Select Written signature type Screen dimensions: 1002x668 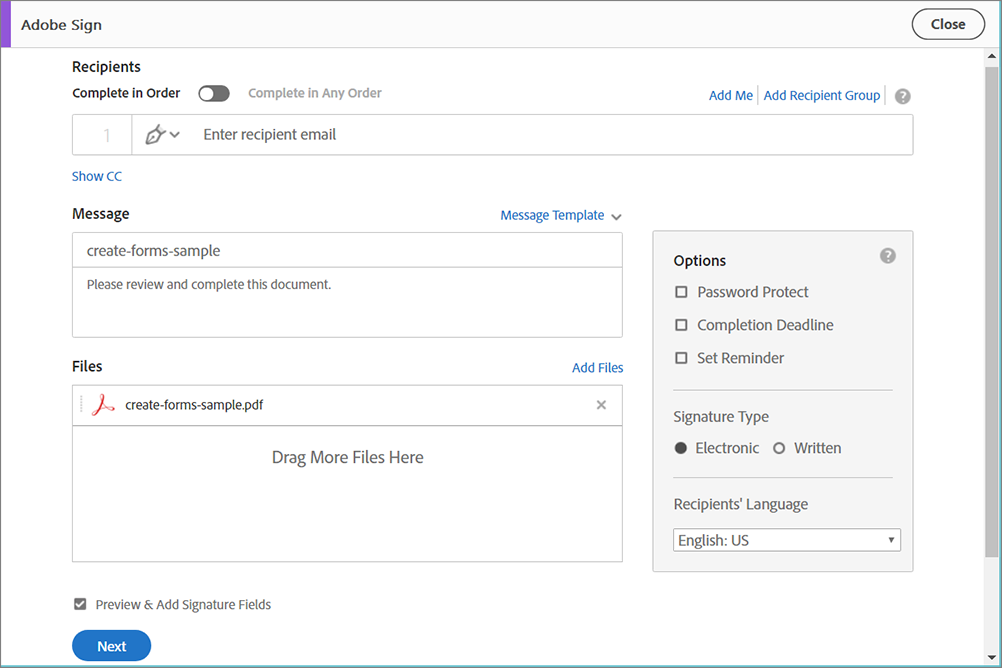point(779,448)
